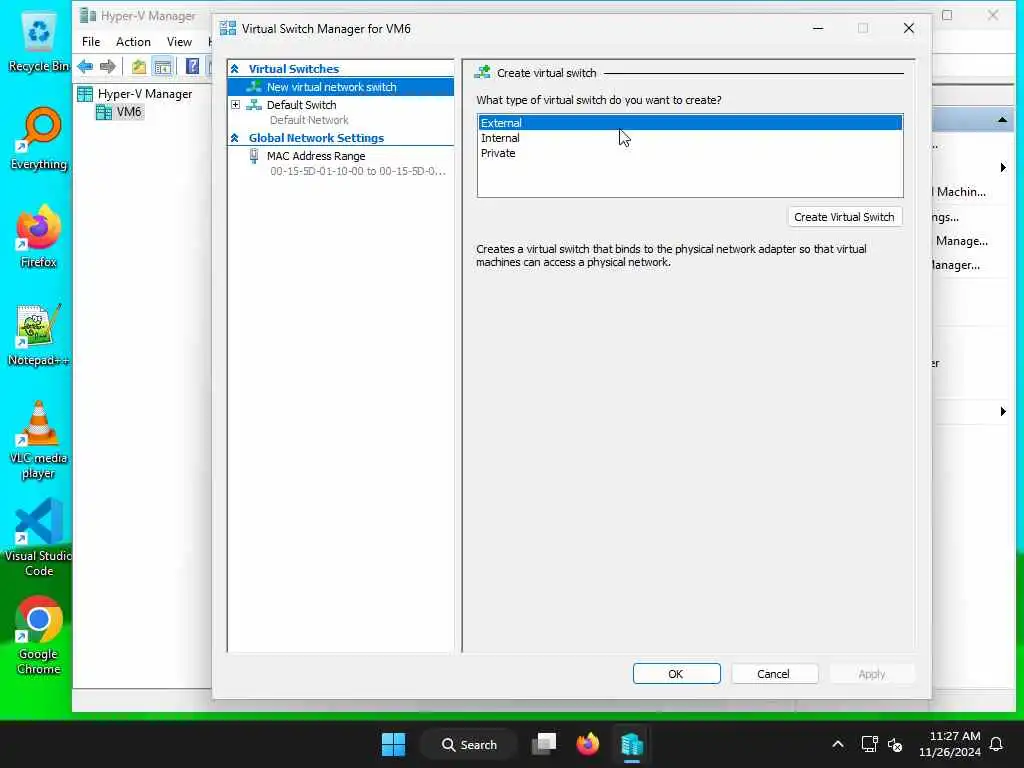The height and width of the screenshot is (768, 1024).
Task: Click taskbar Search box
Action: click(x=469, y=744)
